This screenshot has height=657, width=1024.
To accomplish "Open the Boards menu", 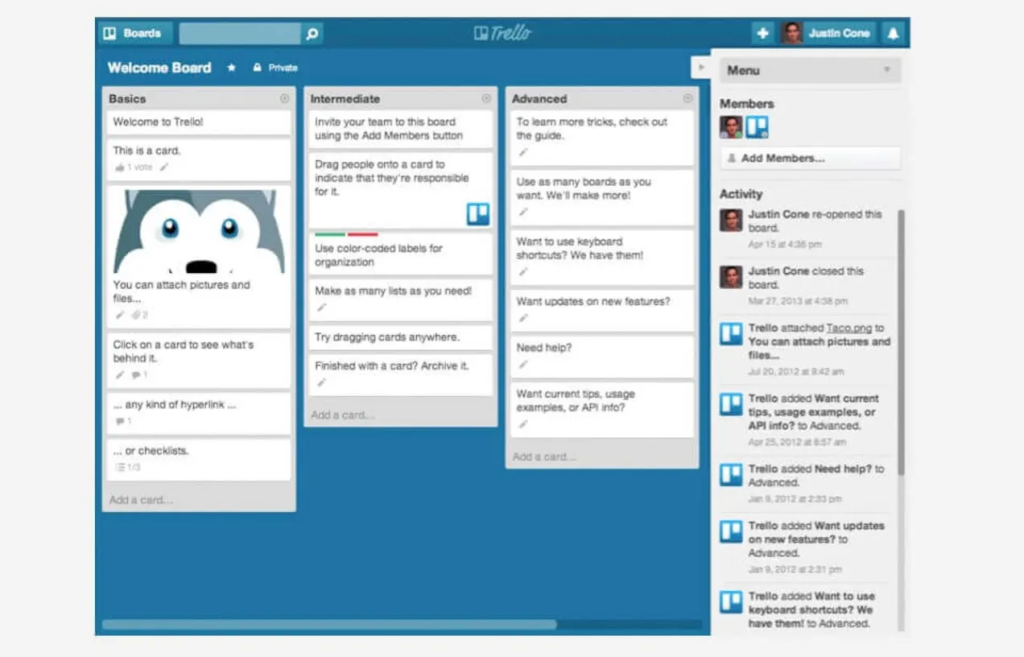I will coord(133,33).
